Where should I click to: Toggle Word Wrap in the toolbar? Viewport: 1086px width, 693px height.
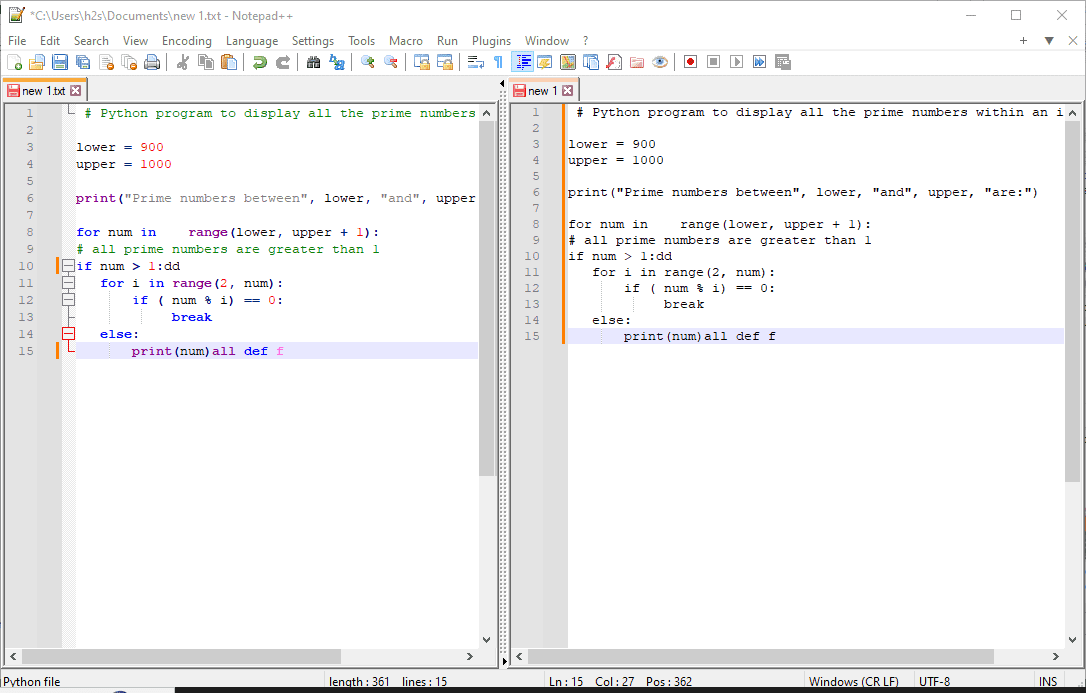[476, 62]
